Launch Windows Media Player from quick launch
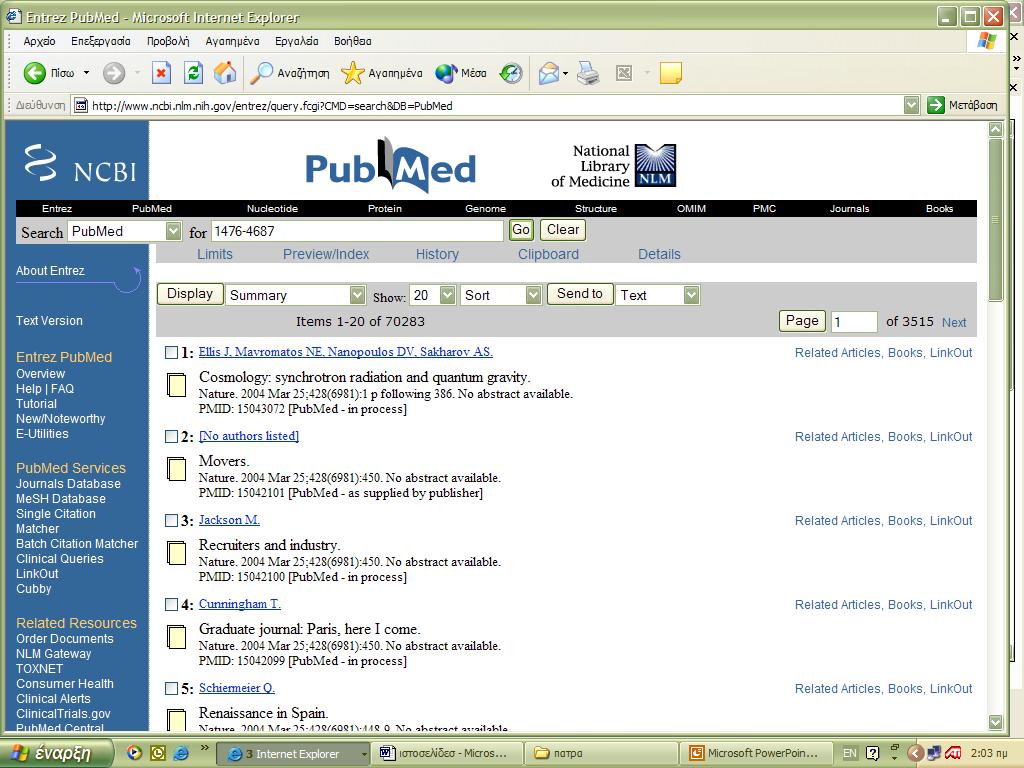 click(134, 753)
